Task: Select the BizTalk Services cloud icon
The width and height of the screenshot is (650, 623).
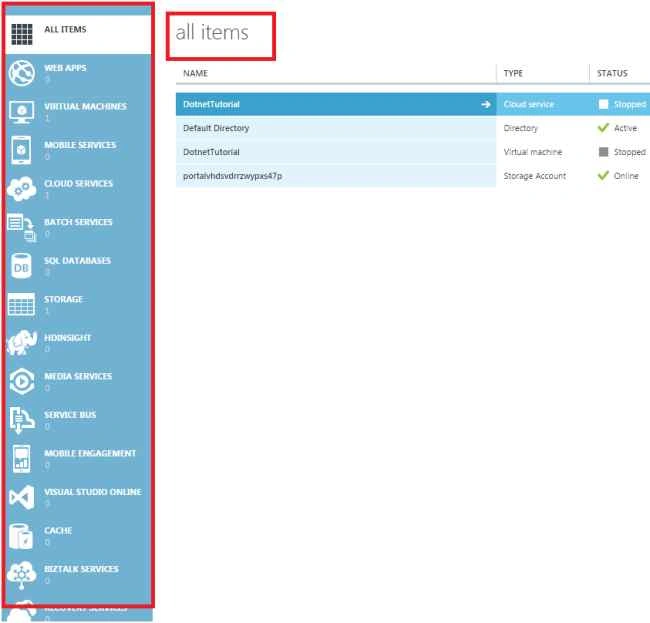Action: pyautogui.click(x=22, y=575)
